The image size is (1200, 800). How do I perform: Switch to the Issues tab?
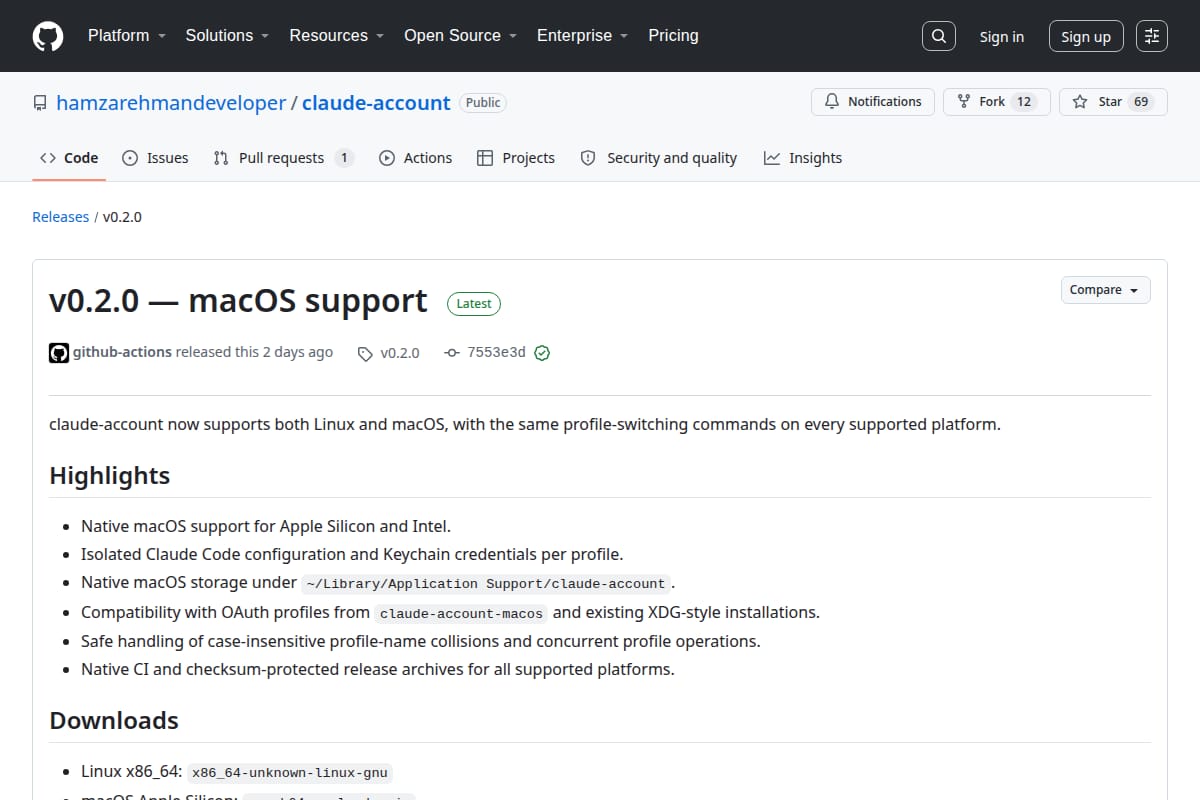click(155, 158)
